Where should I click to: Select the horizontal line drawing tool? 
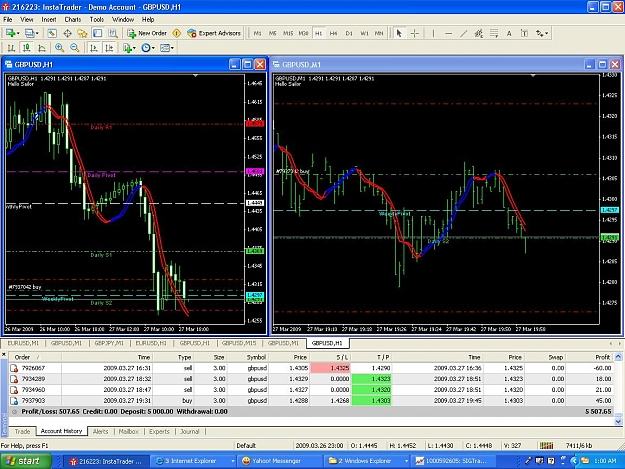click(448, 33)
